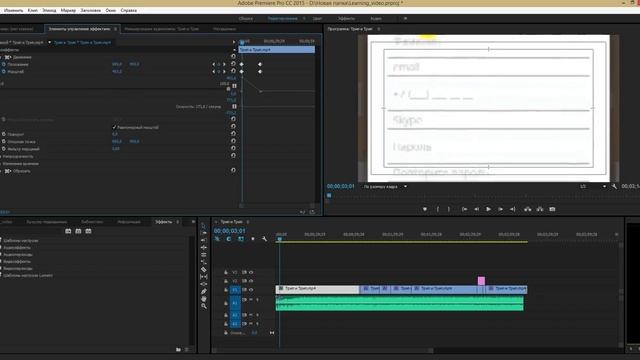
Task: Open the timeline sequence panel menu
Action: (248, 222)
